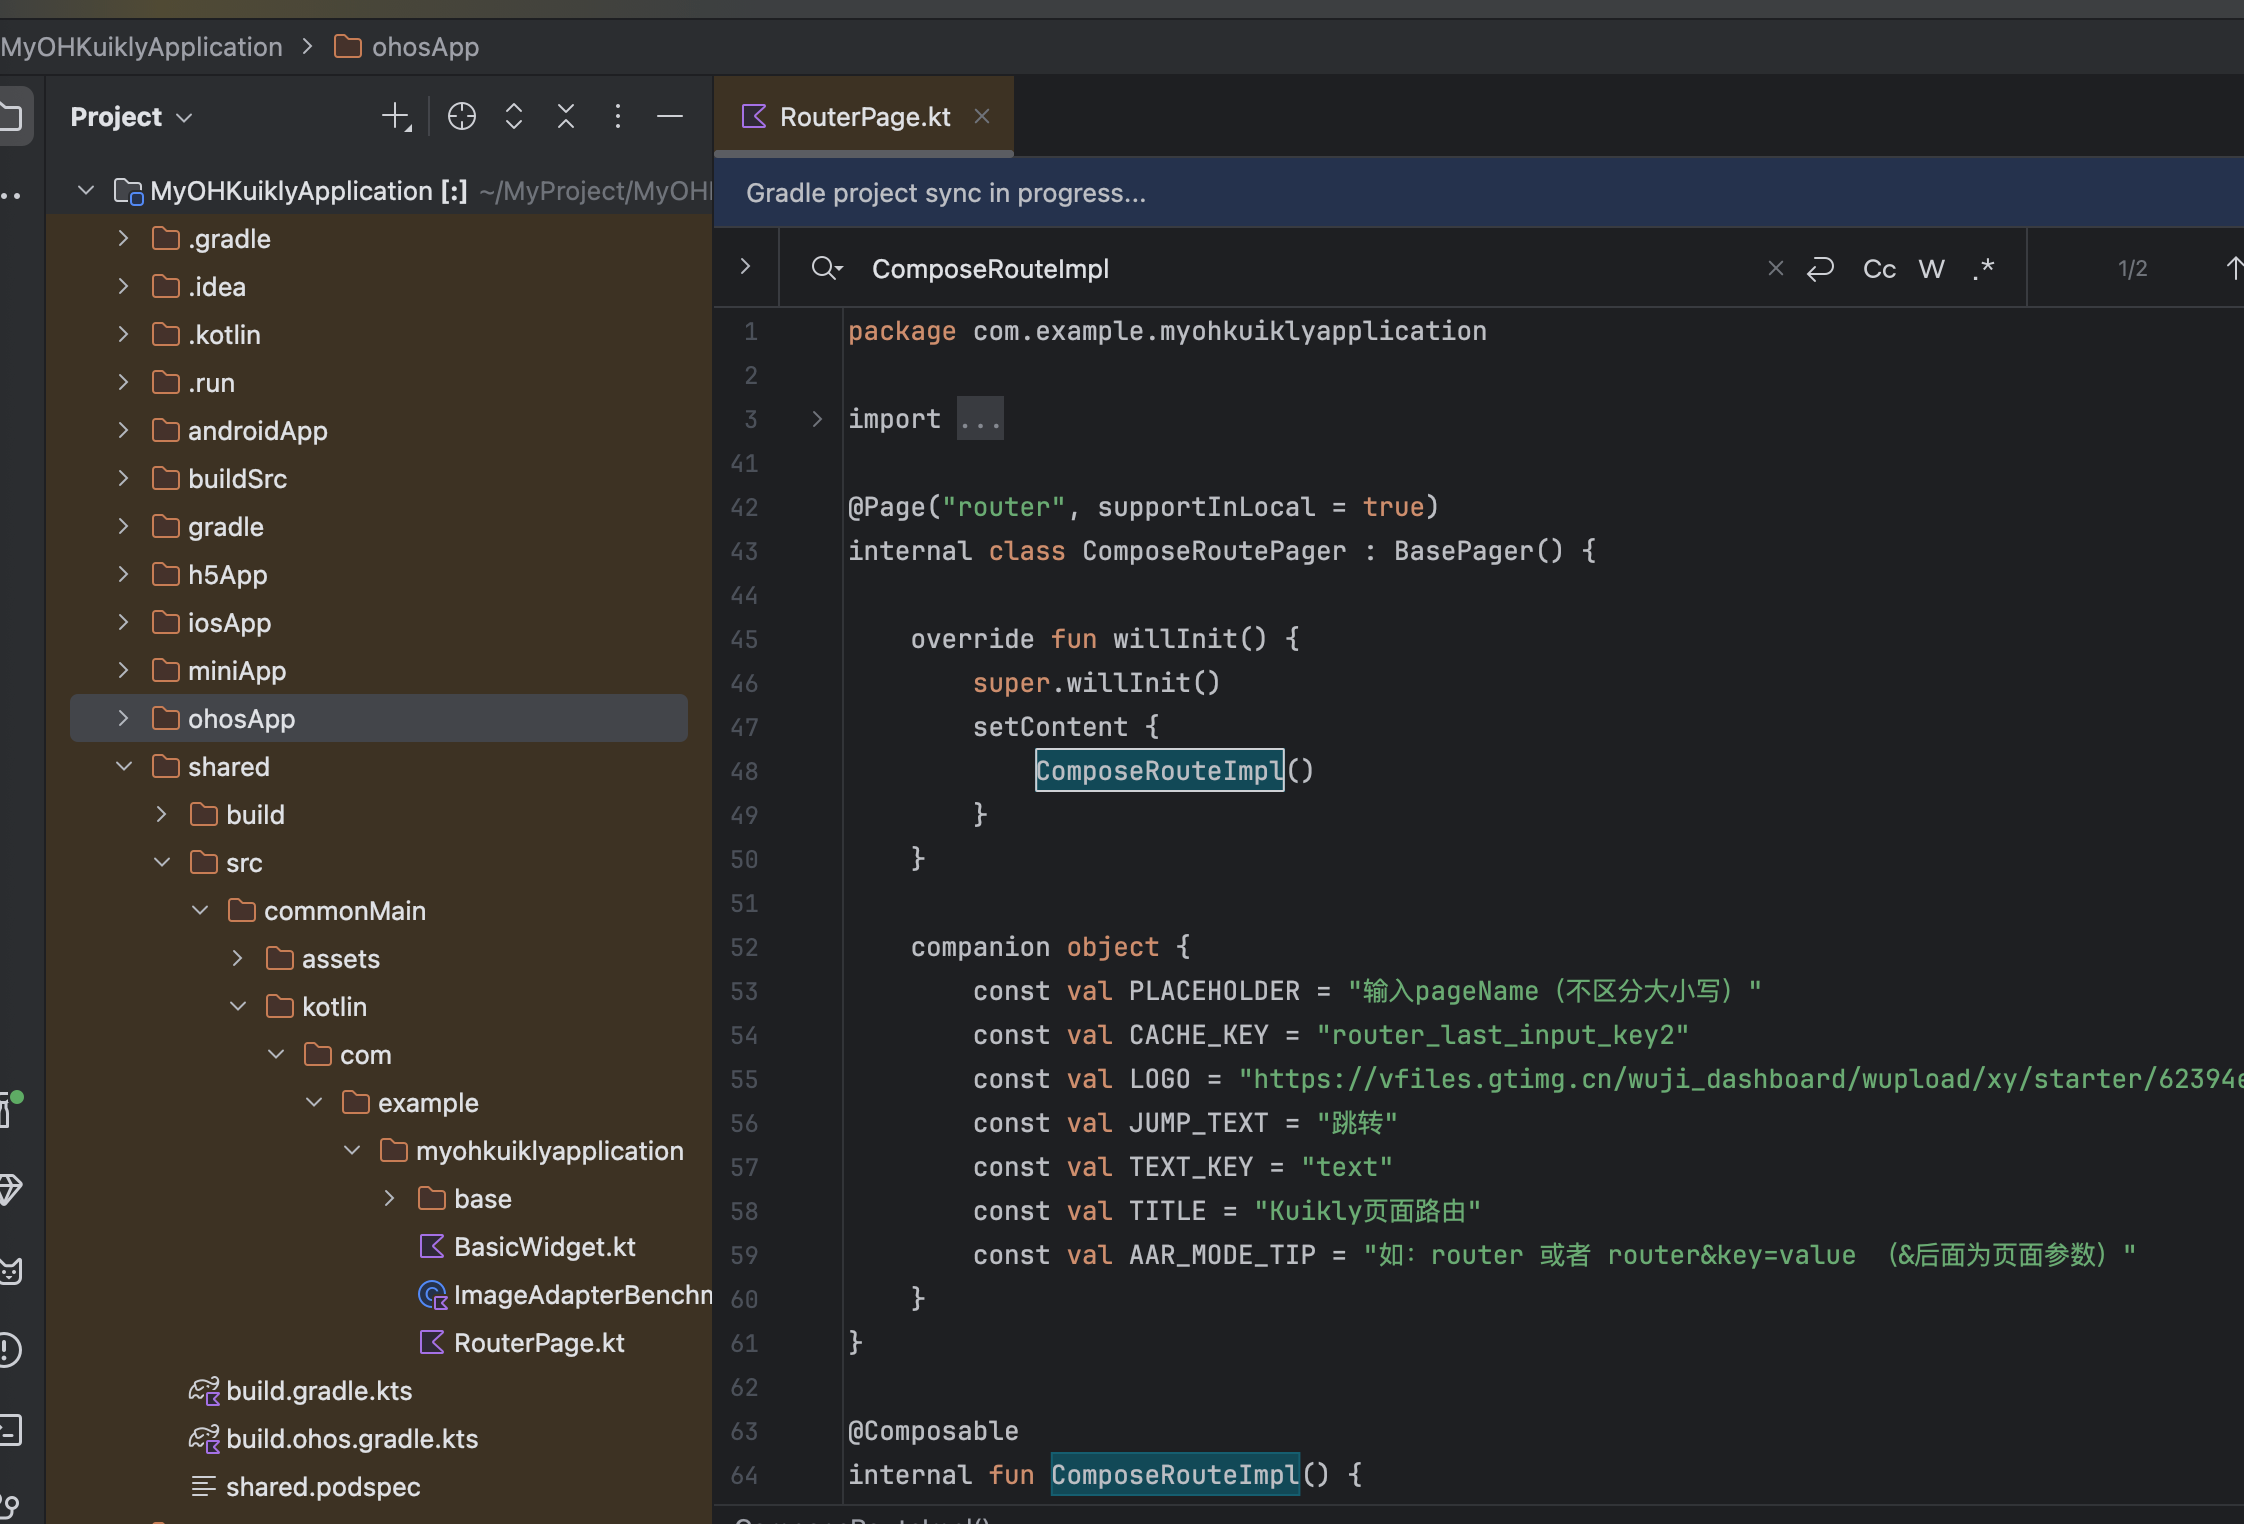Close the RouterPage.kt tab
The width and height of the screenshot is (2244, 1524).
[982, 117]
